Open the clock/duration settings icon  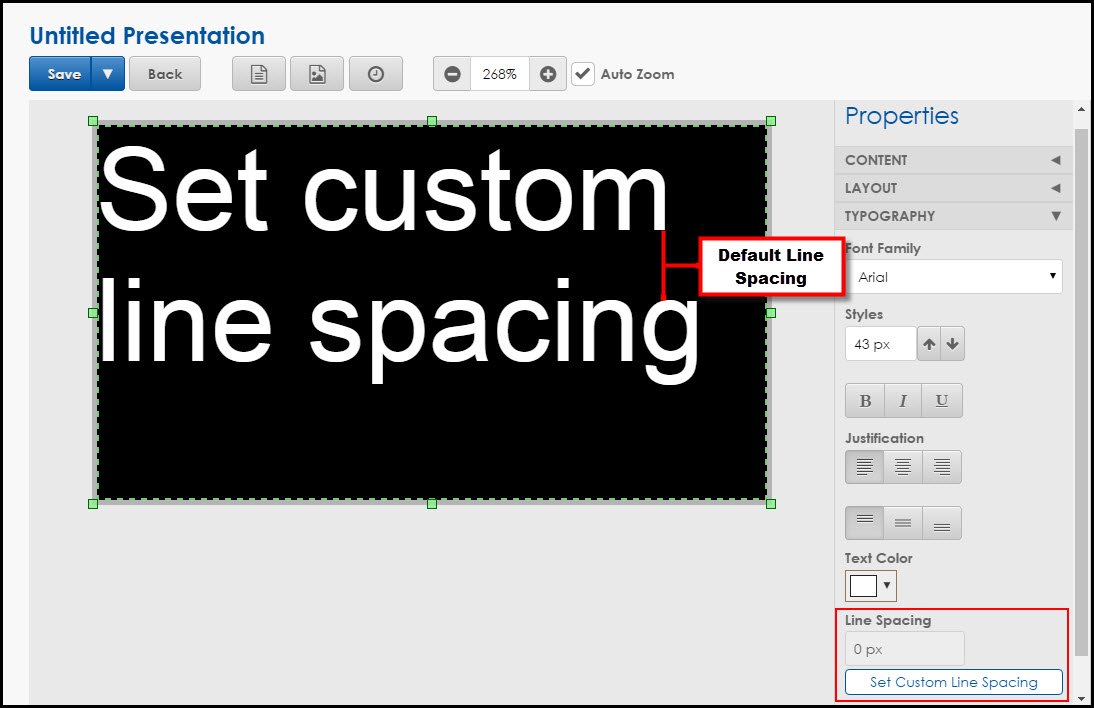pyautogui.click(x=375, y=73)
